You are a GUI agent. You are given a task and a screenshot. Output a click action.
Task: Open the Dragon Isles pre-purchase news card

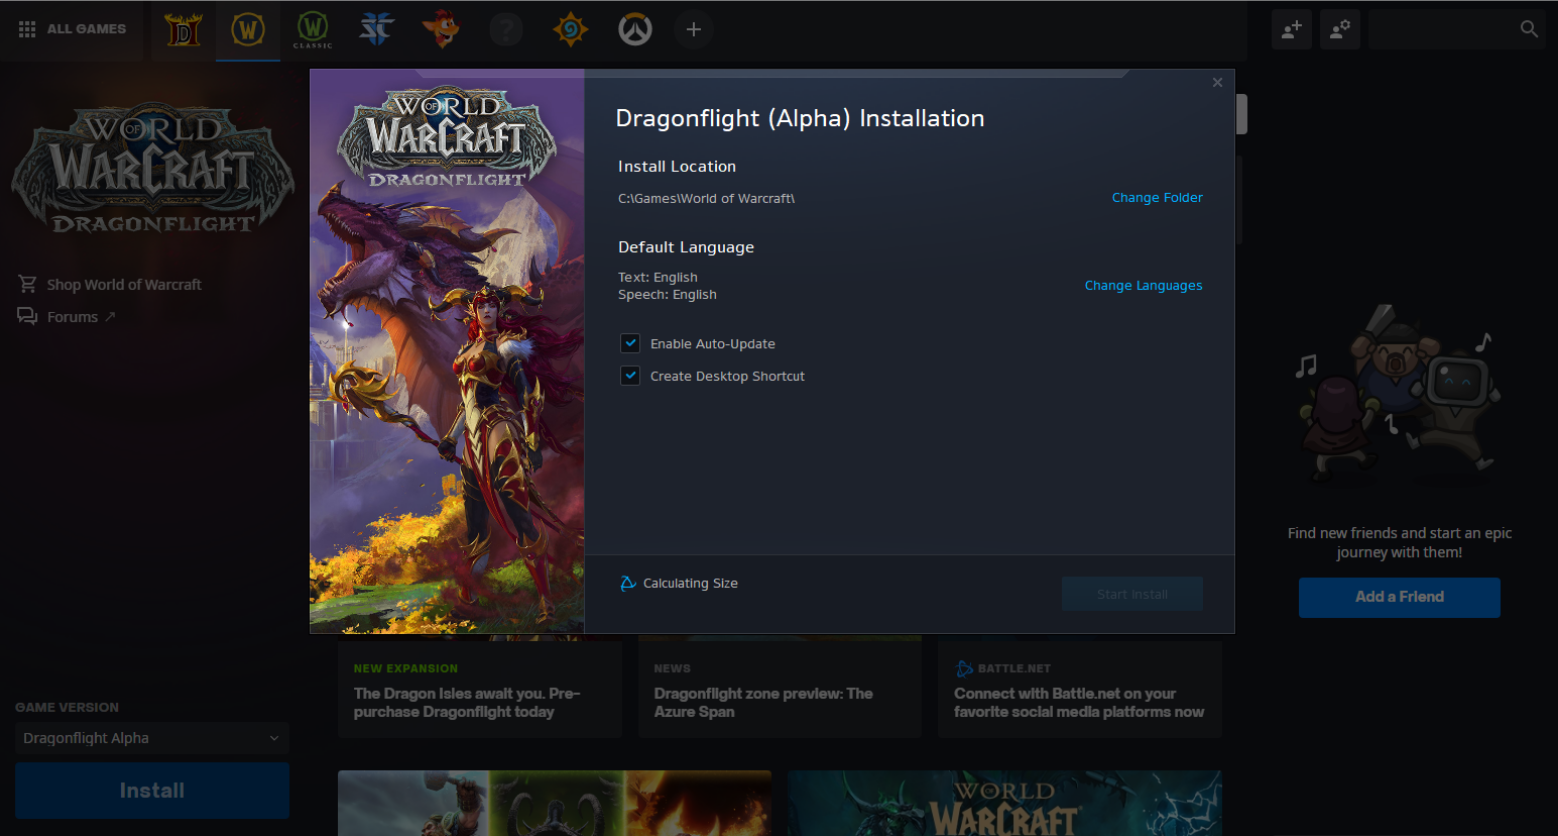click(480, 690)
